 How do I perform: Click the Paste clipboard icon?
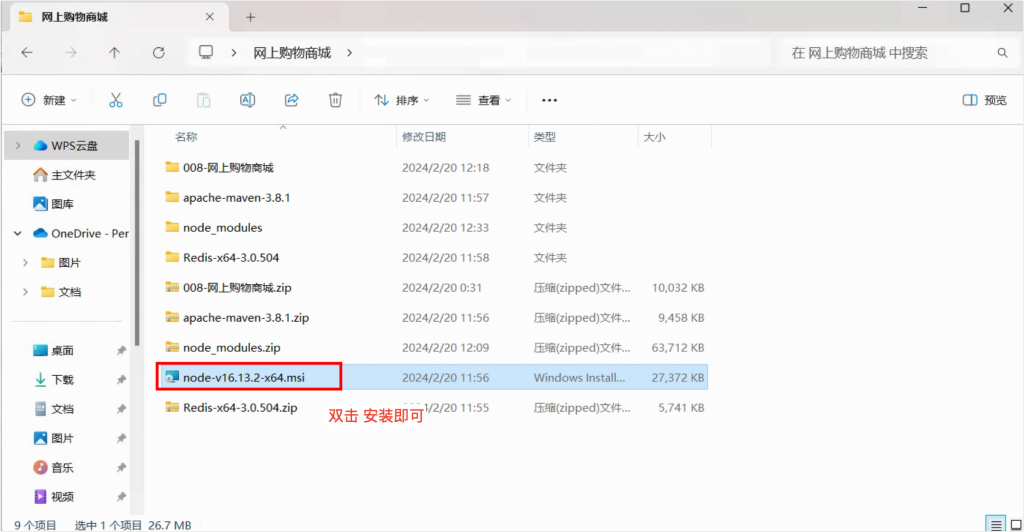[x=204, y=100]
